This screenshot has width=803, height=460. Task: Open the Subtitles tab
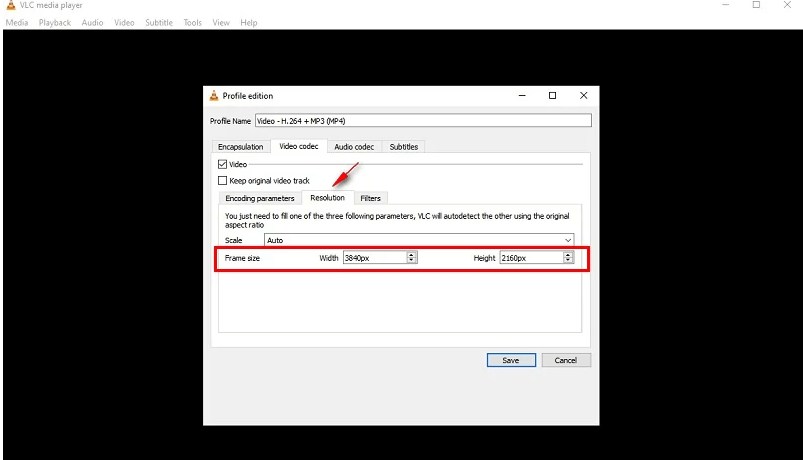[404, 147]
